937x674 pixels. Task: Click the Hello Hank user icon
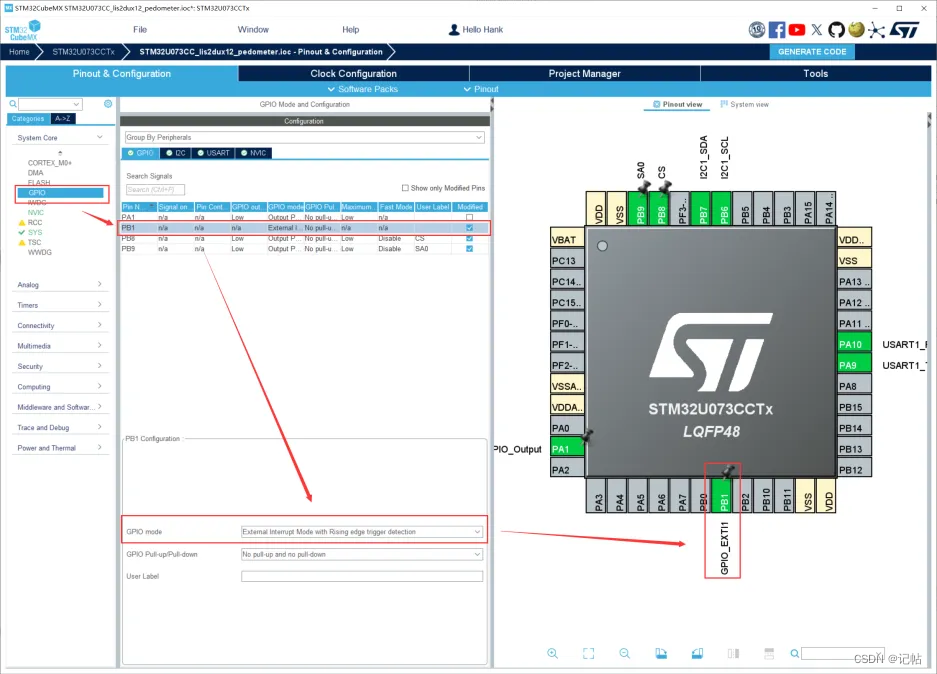[454, 29]
